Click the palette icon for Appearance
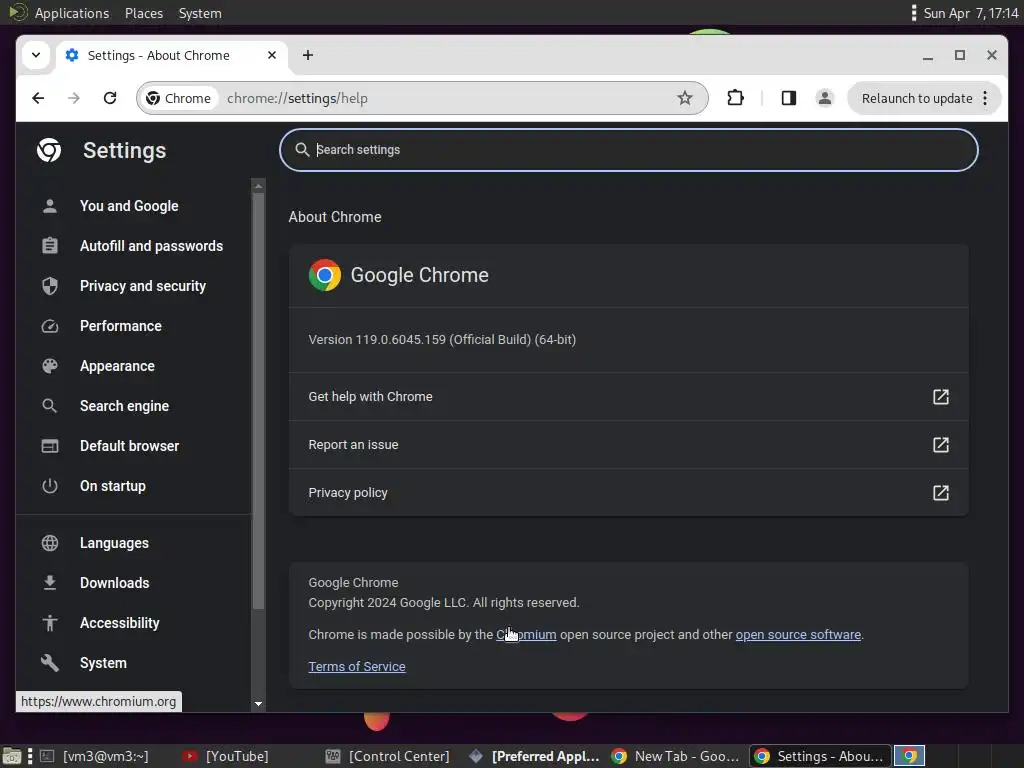This screenshot has width=1024, height=768. [50, 366]
